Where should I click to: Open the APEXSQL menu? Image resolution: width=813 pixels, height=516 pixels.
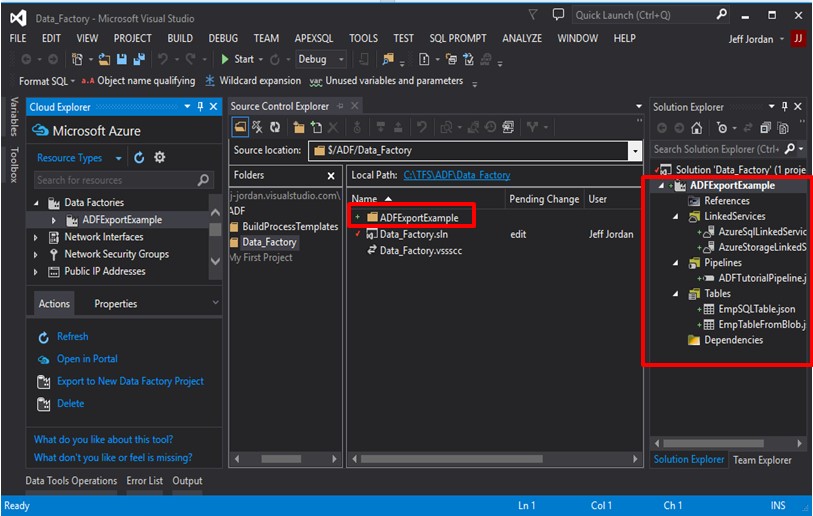[313, 38]
